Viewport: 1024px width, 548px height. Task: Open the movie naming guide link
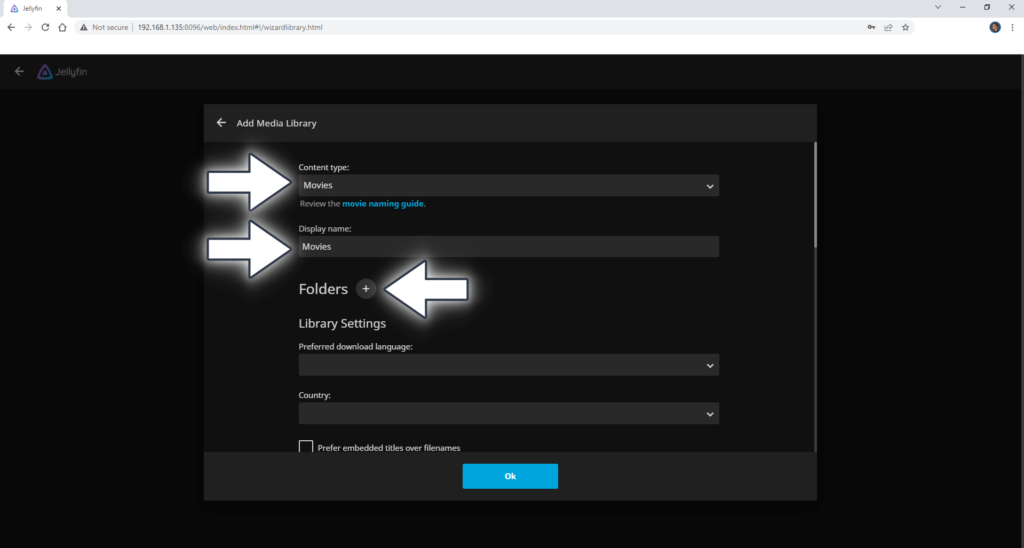tap(383, 204)
